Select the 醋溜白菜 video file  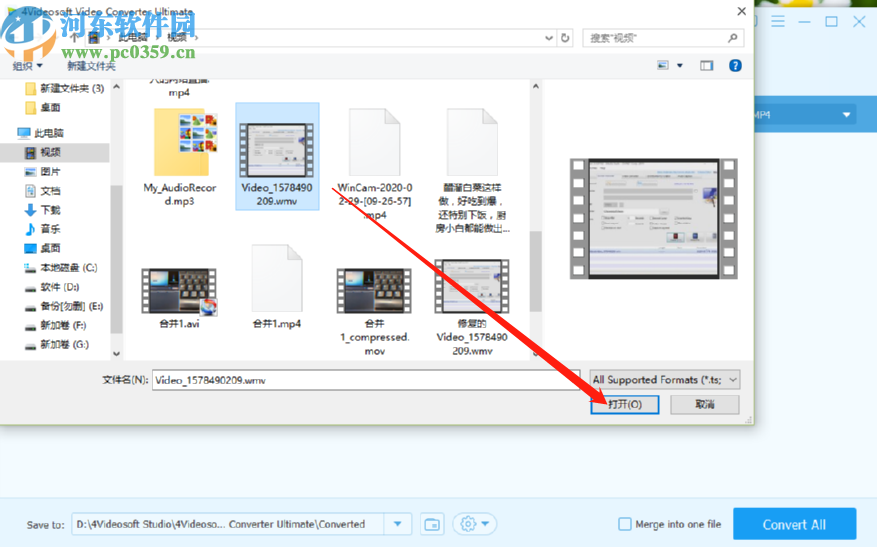(x=472, y=171)
